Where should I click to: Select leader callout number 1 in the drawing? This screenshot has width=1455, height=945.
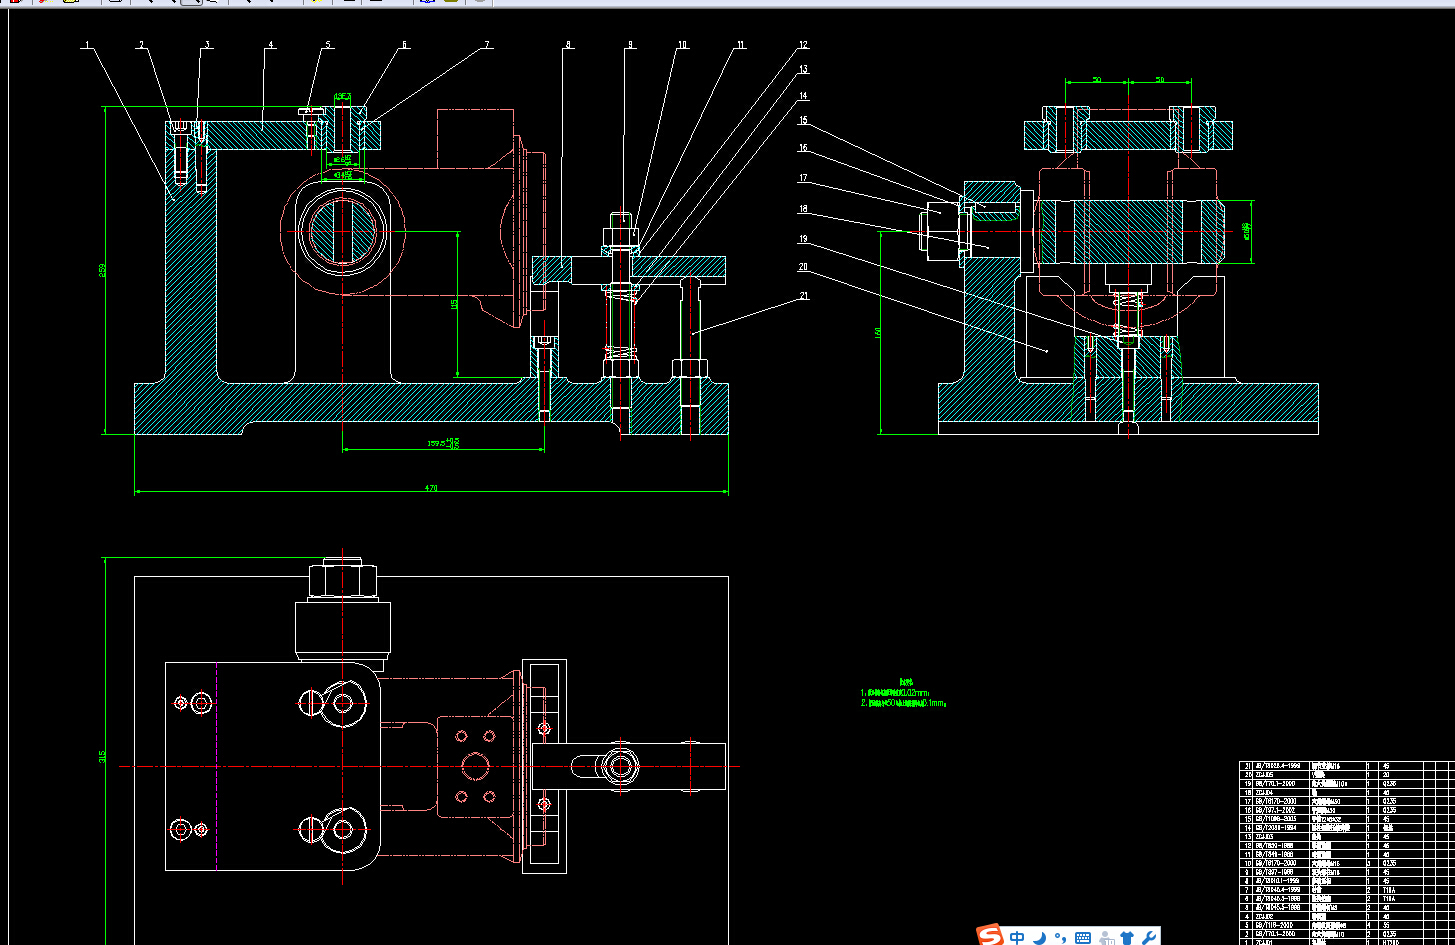pyautogui.click(x=87, y=45)
